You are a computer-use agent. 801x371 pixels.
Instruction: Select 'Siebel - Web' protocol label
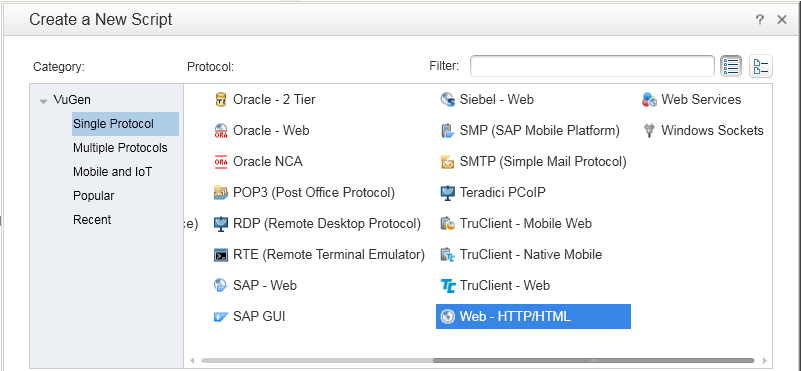click(x=497, y=100)
